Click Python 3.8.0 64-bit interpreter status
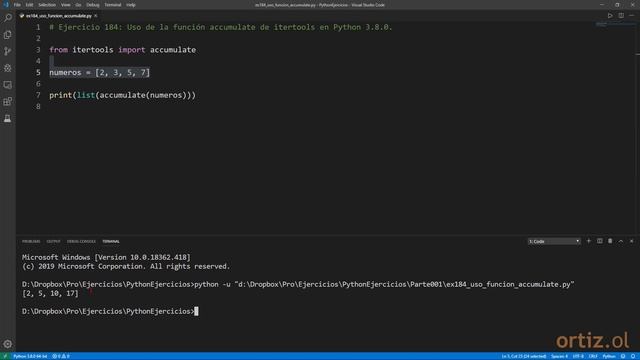The width and height of the screenshot is (640, 360). tap(30, 356)
